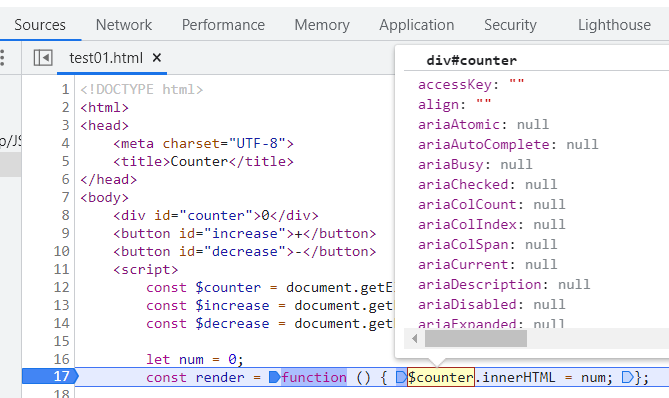
Task: Set breakpoint at line number 12
Action: click(61, 287)
